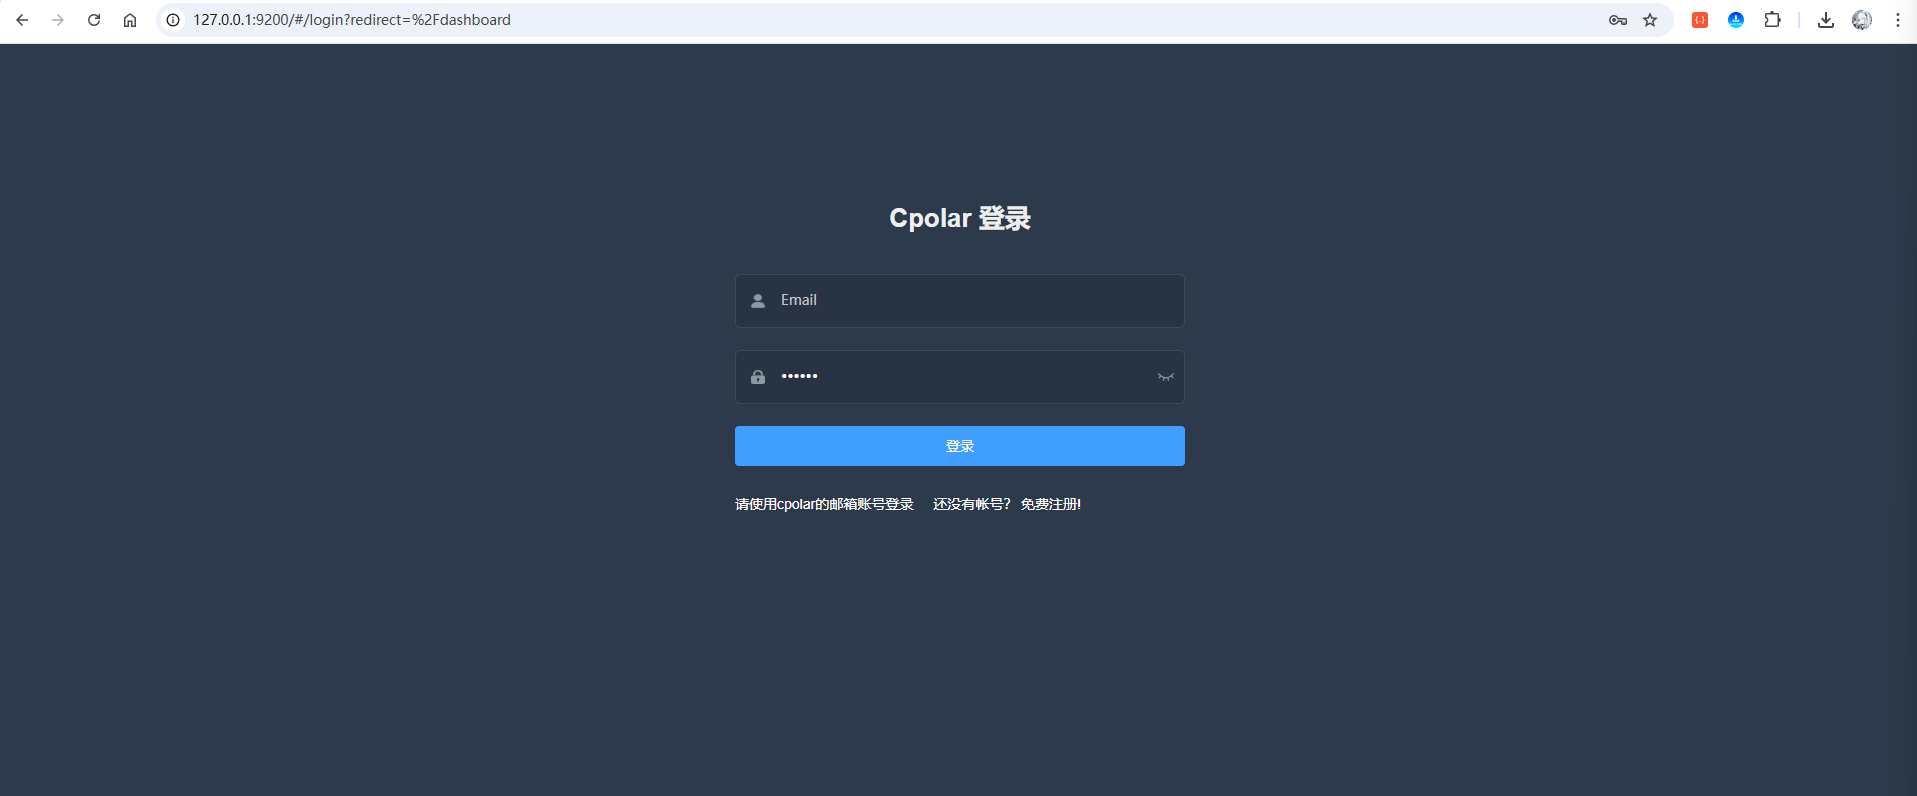
Task: Click the lock icon in the password field
Action: [x=758, y=377]
